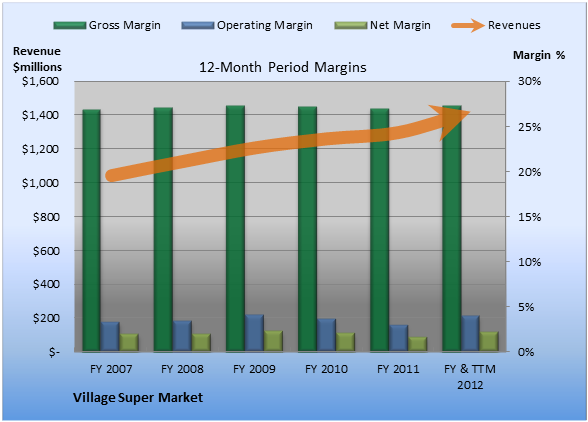The image size is (588, 422).
Task: Click the FY 2008 gross margin bar
Action: [163, 229]
